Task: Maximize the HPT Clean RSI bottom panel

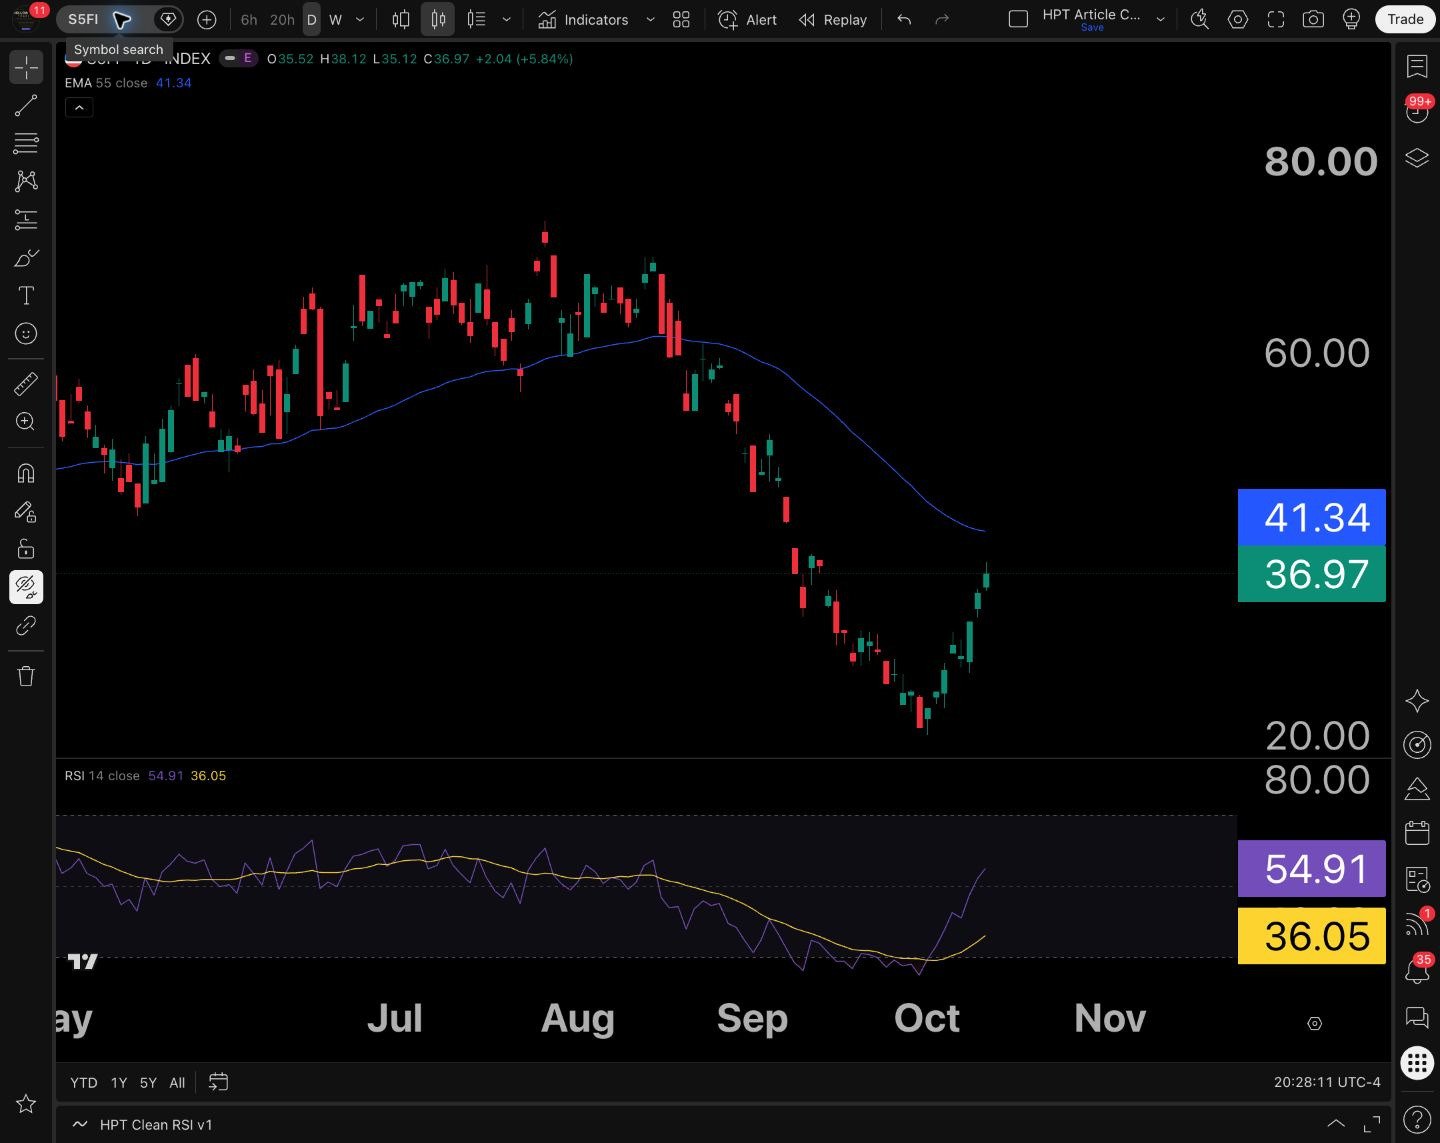Action: 1372,1124
